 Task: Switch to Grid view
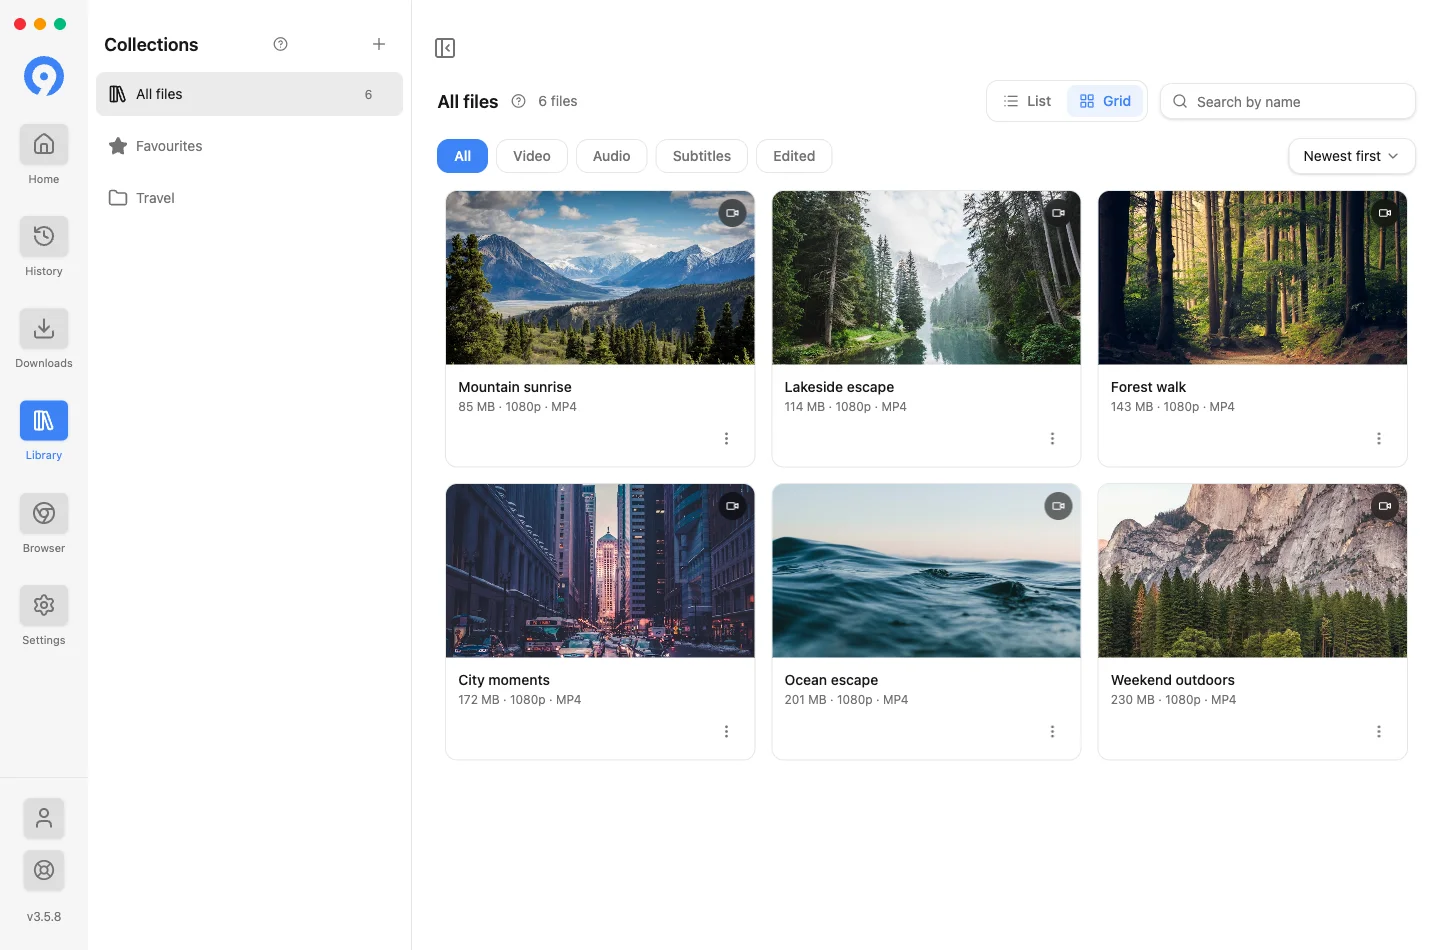[x=1105, y=101]
